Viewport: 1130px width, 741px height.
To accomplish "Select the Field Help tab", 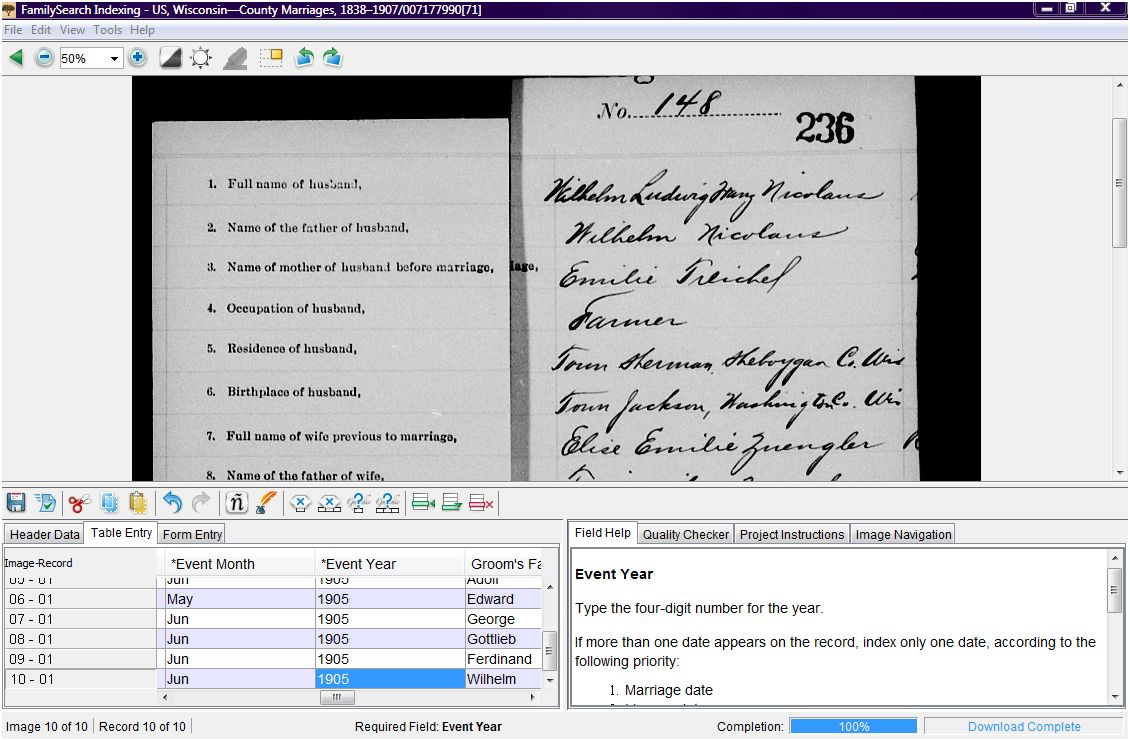I will (x=602, y=532).
